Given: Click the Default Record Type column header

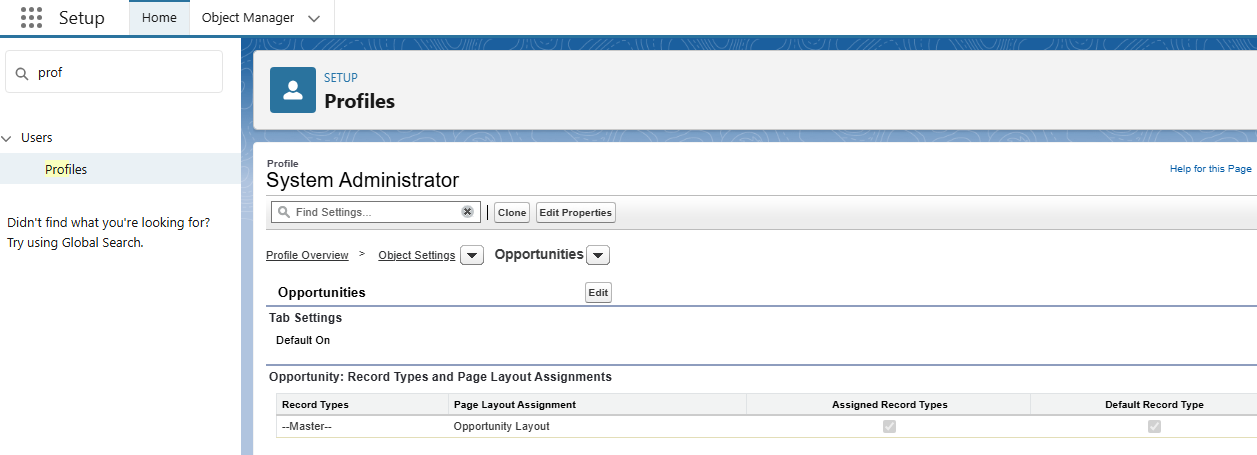Looking at the screenshot, I should coord(1154,404).
